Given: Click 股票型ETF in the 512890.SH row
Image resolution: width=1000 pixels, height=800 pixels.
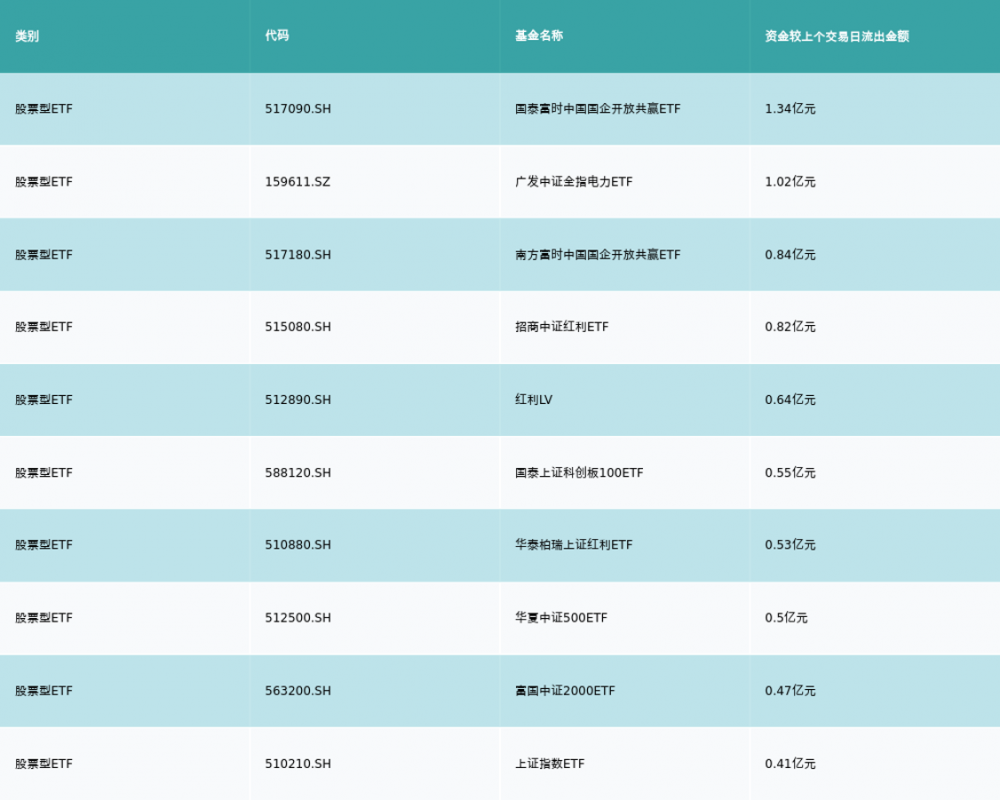Looking at the screenshot, I should tap(44, 400).
